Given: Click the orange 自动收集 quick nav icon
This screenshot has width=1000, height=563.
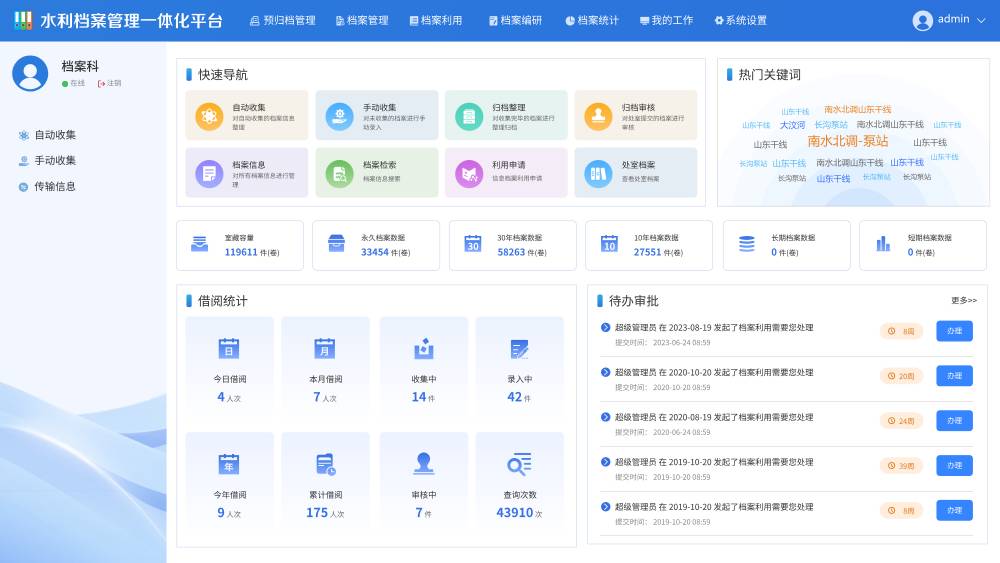Looking at the screenshot, I should pos(209,116).
